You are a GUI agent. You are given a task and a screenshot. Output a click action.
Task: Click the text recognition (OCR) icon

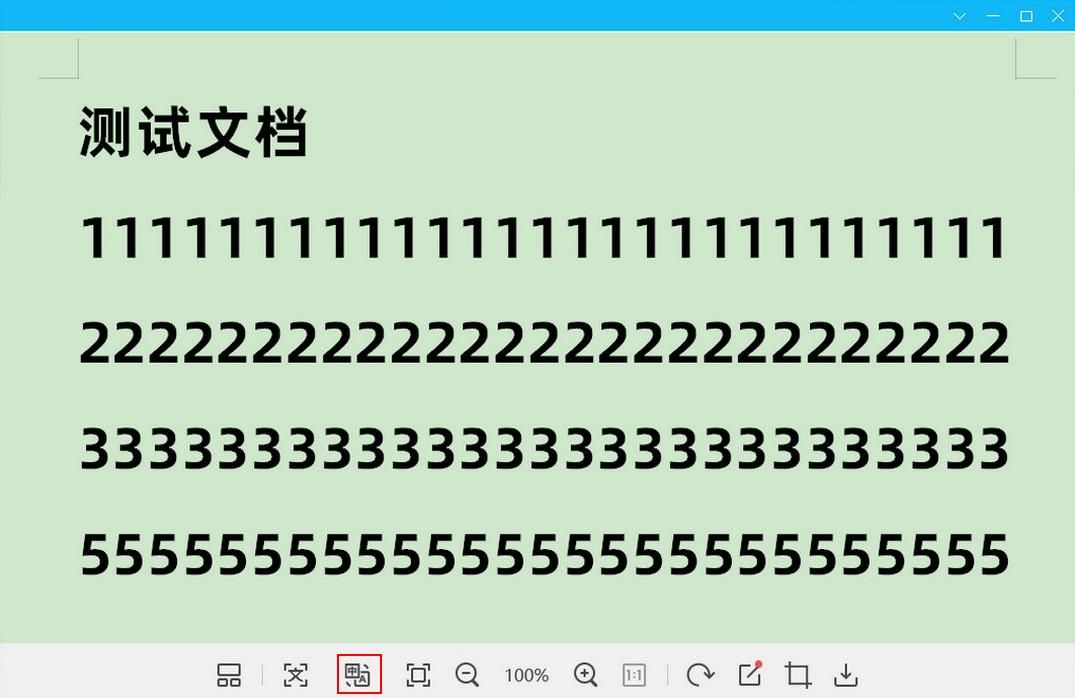(295, 675)
